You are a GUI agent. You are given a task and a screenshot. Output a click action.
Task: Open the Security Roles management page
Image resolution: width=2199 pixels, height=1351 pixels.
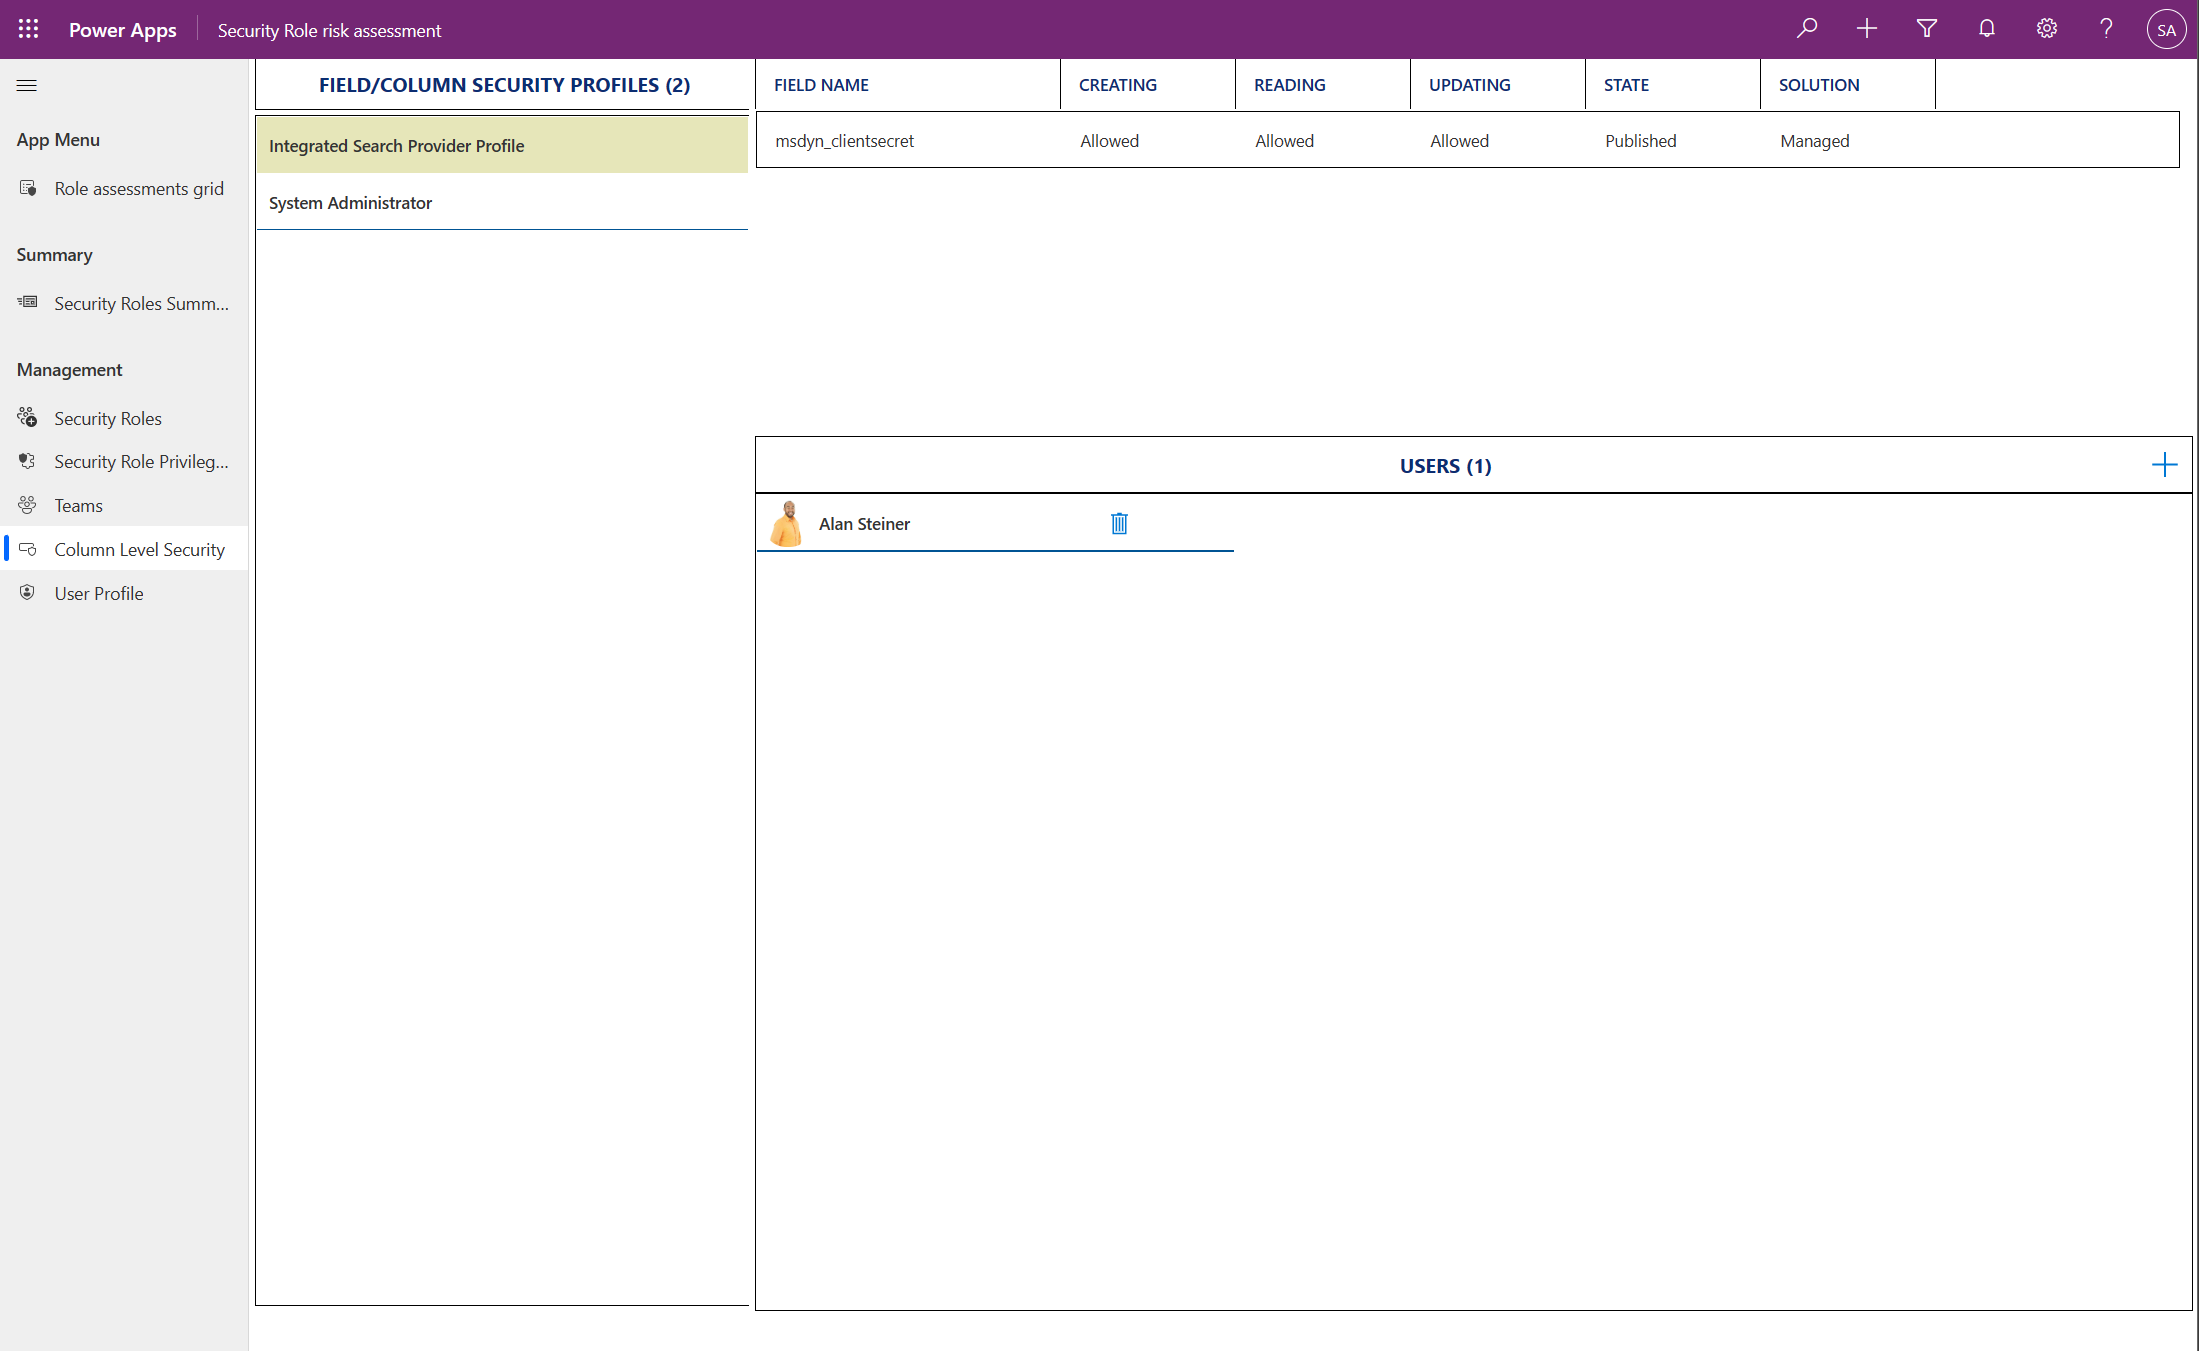[107, 417]
